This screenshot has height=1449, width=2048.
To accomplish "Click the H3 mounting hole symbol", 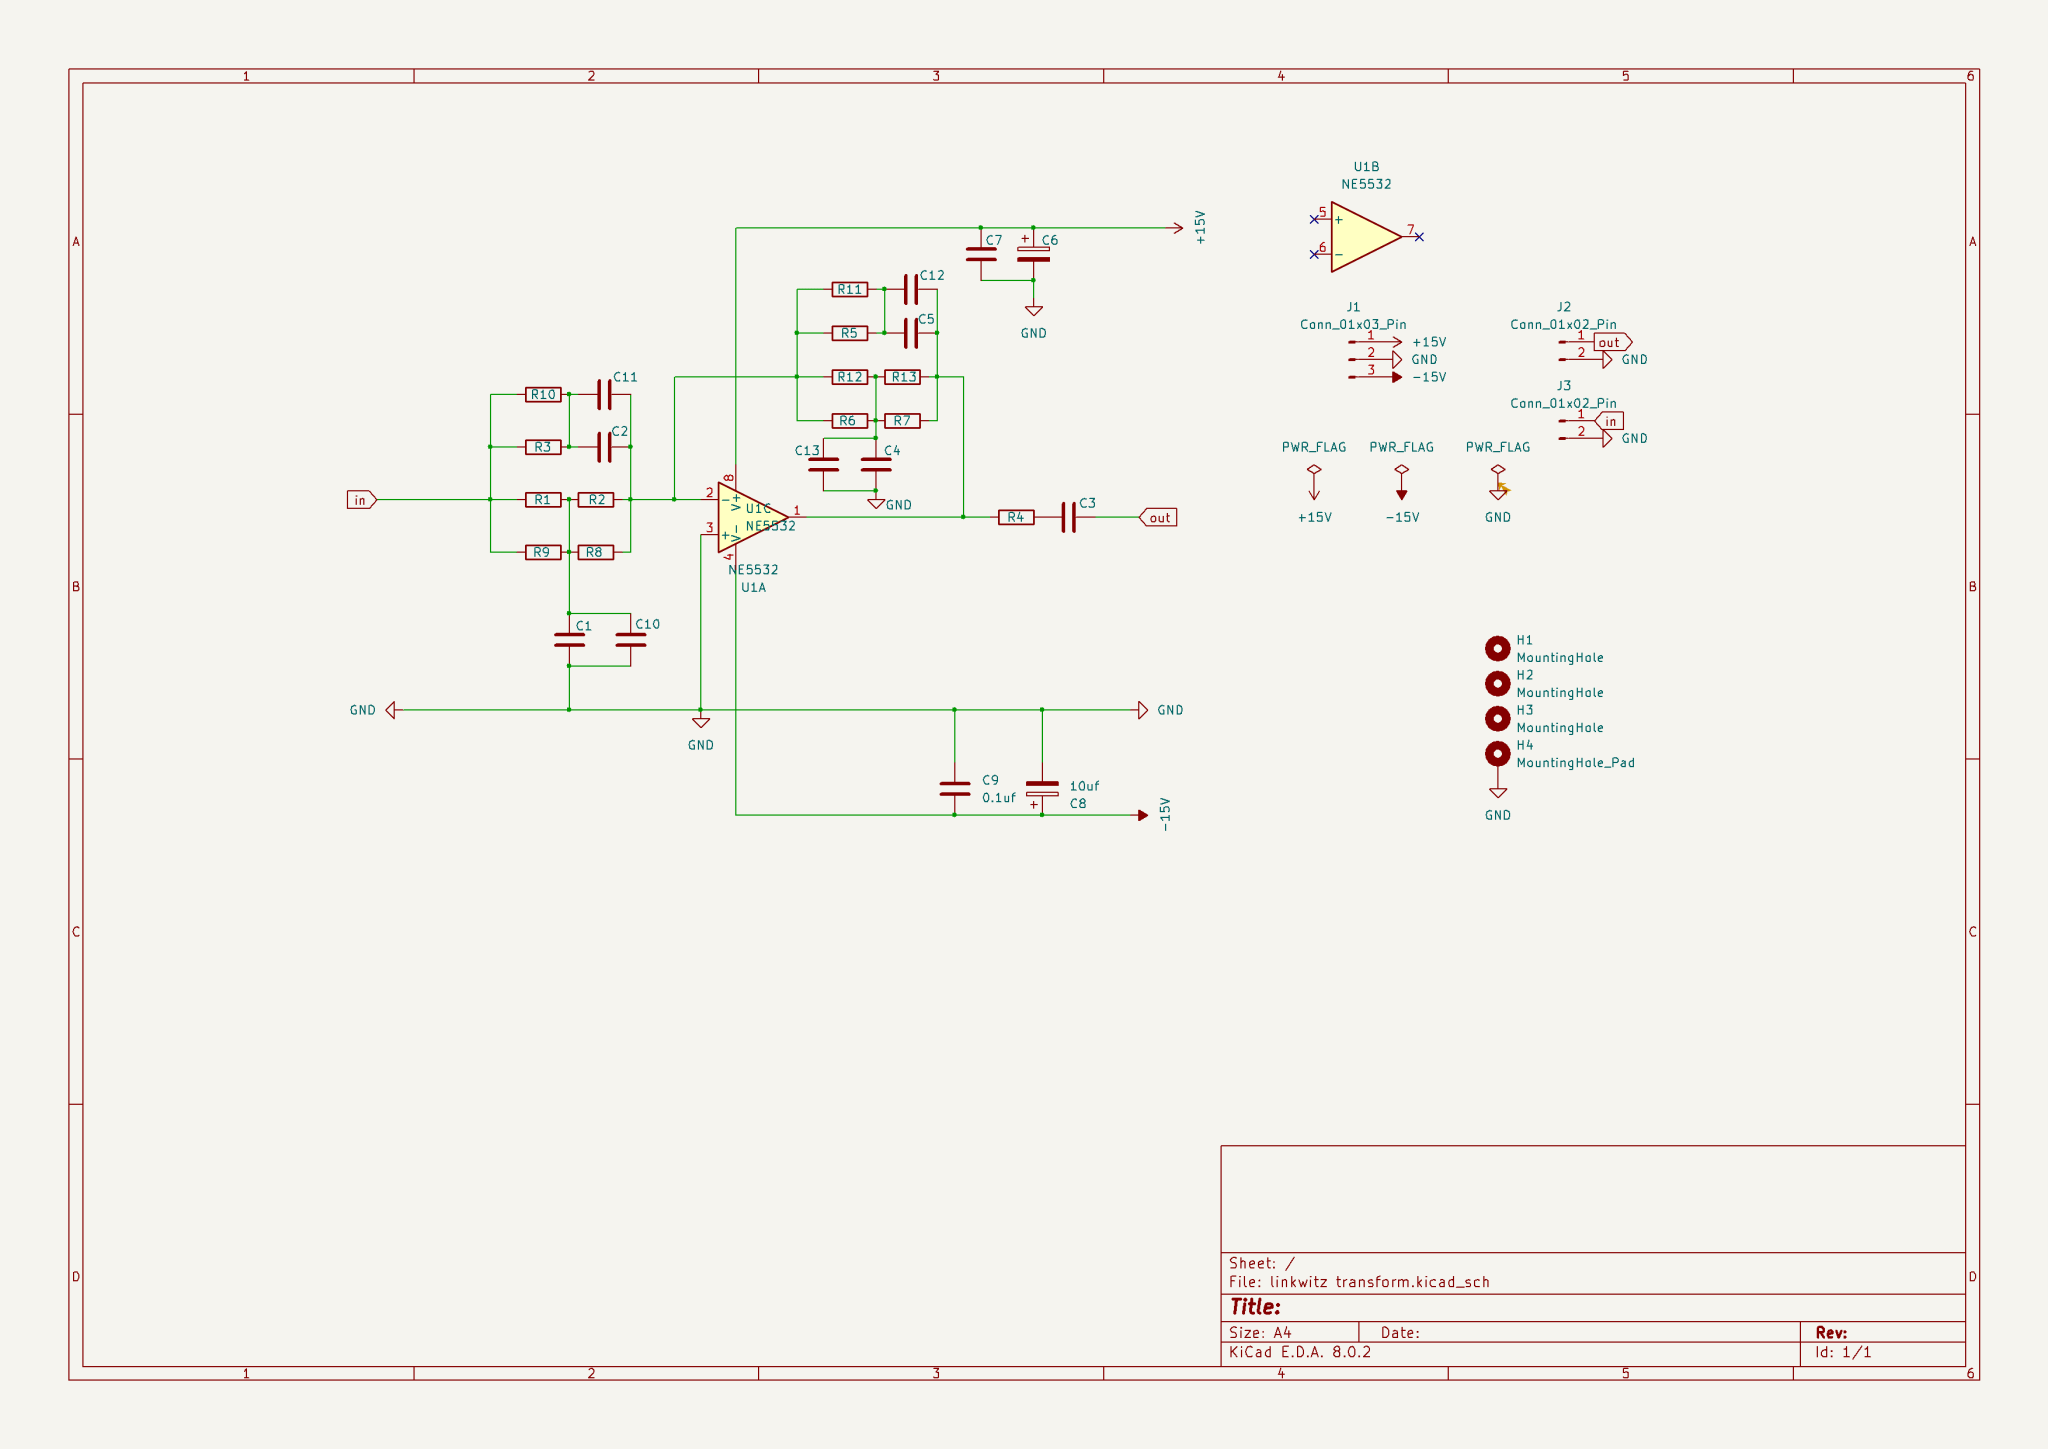I will click(x=1497, y=719).
